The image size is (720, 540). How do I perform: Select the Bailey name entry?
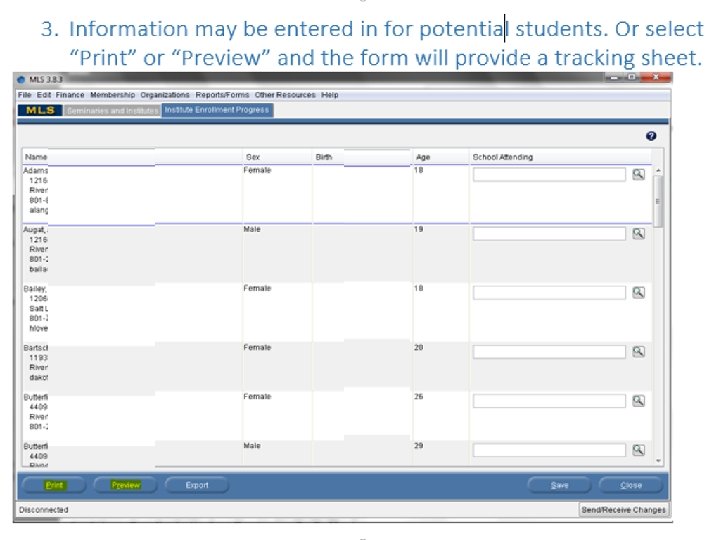[x=35, y=288]
